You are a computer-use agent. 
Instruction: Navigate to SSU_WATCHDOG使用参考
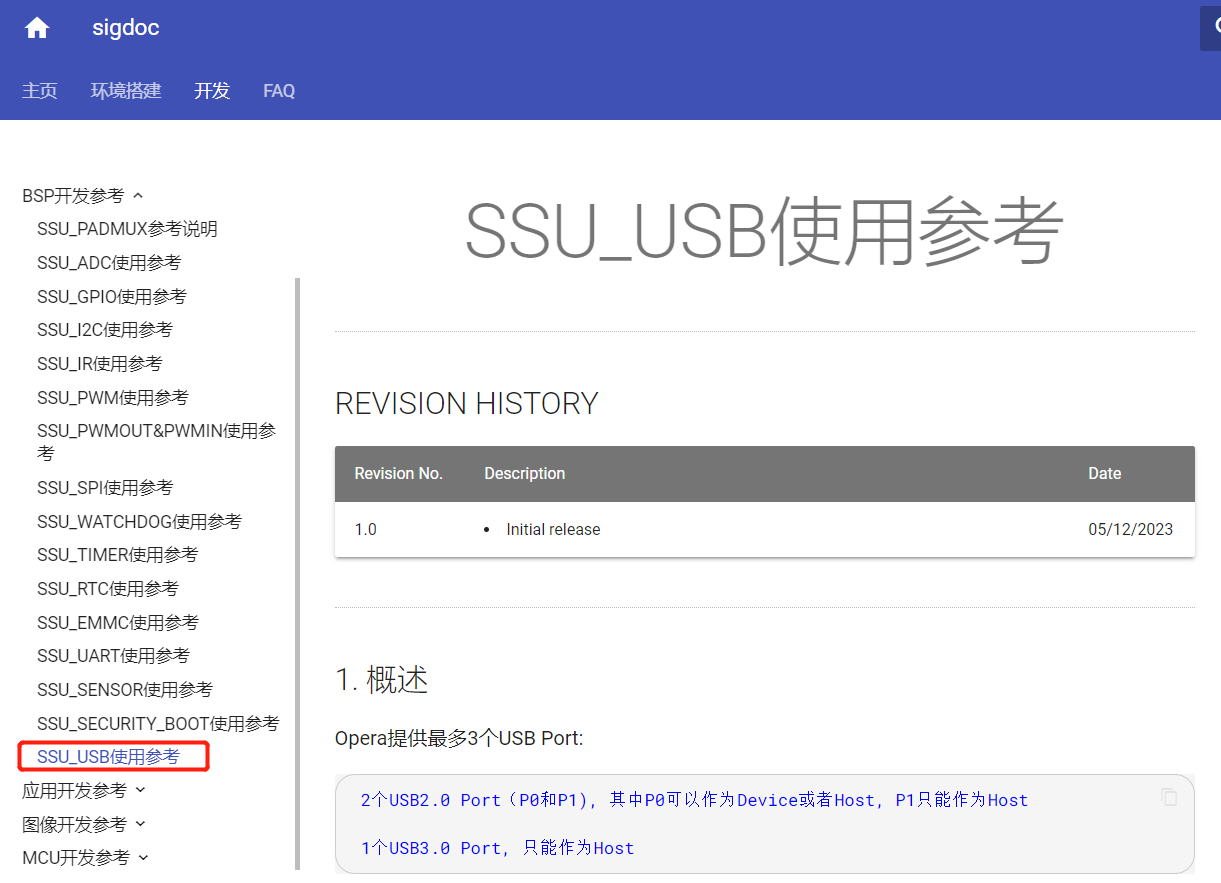click(x=139, y=522)
